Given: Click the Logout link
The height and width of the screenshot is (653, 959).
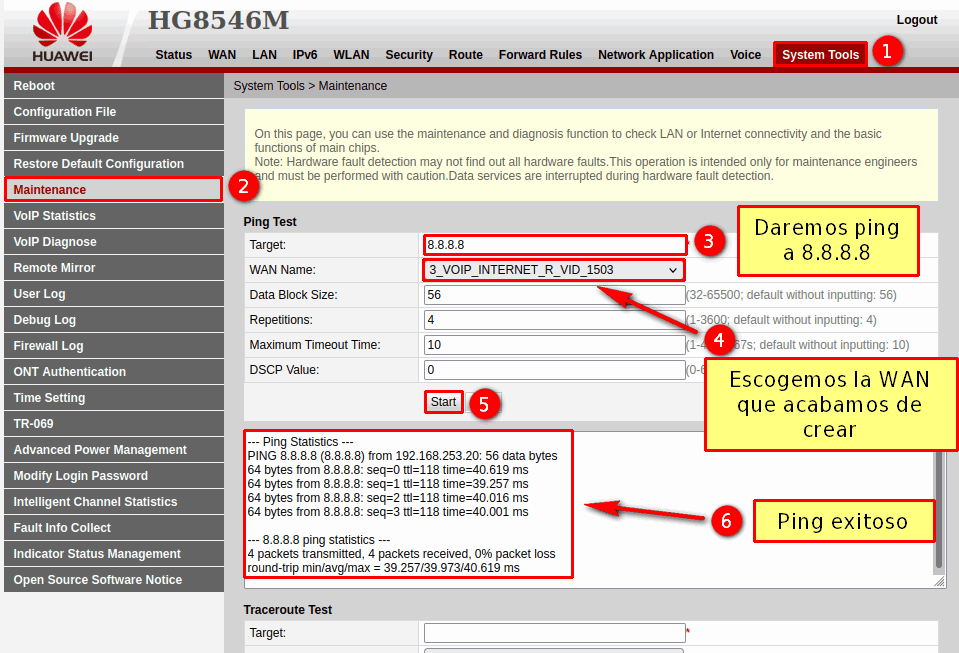Looking at the screenshot, I should (x=916, y=20).
